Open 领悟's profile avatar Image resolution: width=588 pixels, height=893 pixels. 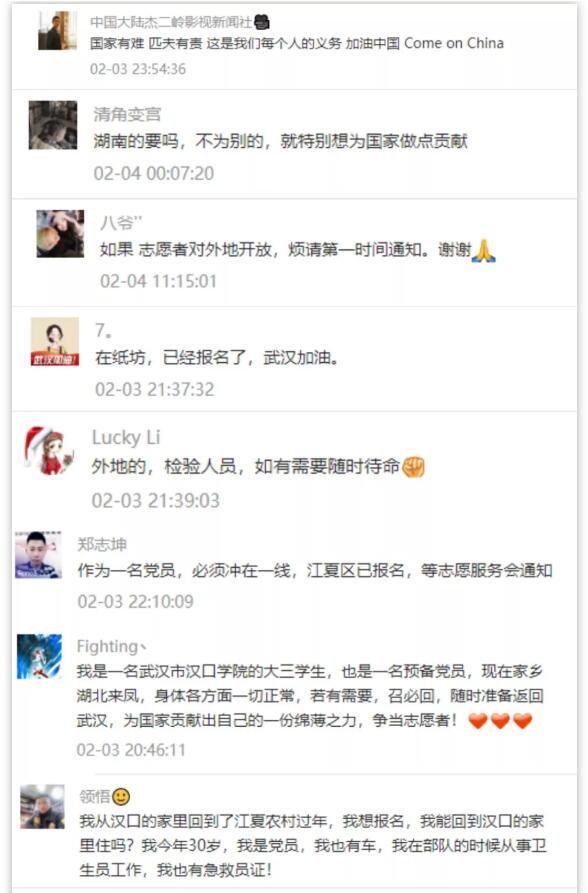click(43, 806)
